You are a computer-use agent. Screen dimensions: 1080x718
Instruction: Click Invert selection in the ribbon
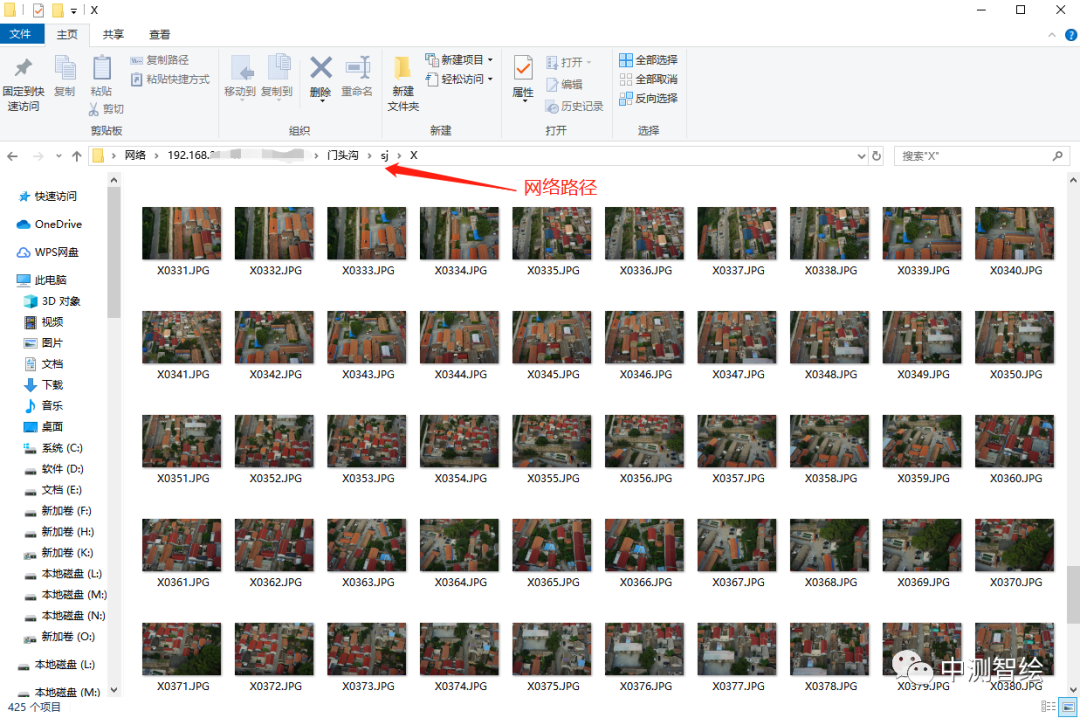[648, 99]
